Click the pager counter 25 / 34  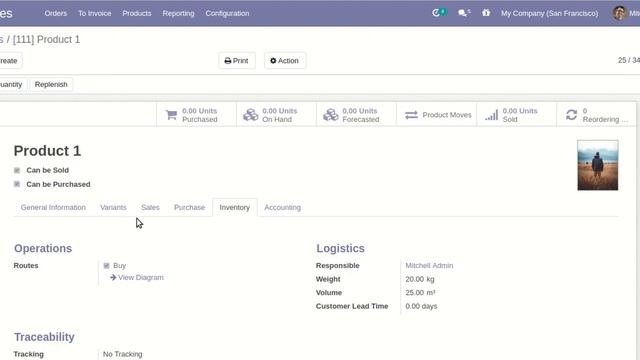(629, 60)
